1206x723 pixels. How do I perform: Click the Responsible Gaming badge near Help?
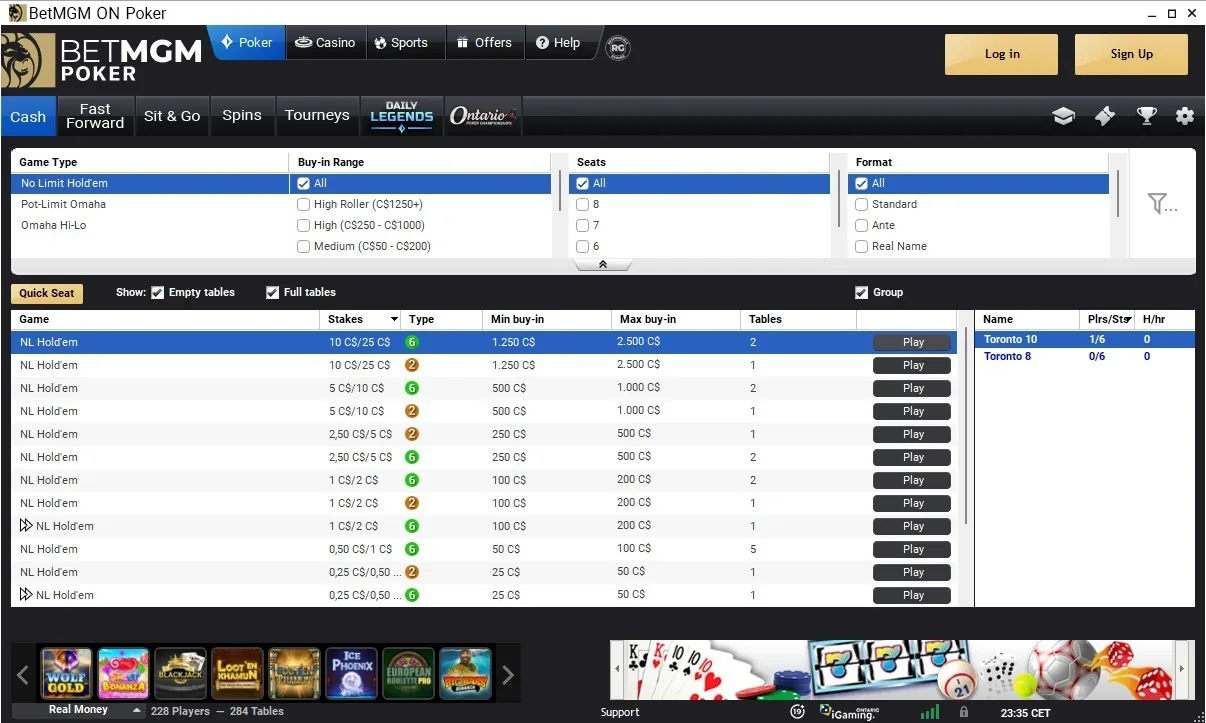617,47
